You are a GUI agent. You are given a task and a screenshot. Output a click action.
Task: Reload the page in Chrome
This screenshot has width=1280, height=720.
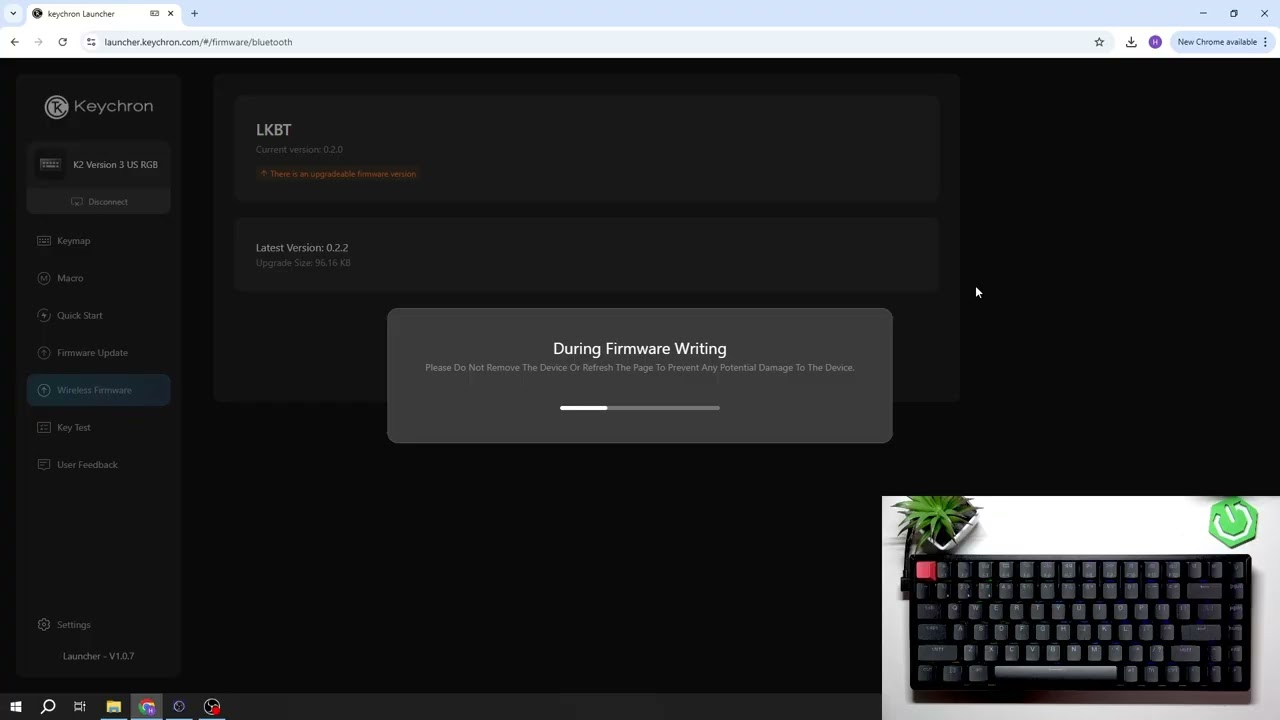62,42
